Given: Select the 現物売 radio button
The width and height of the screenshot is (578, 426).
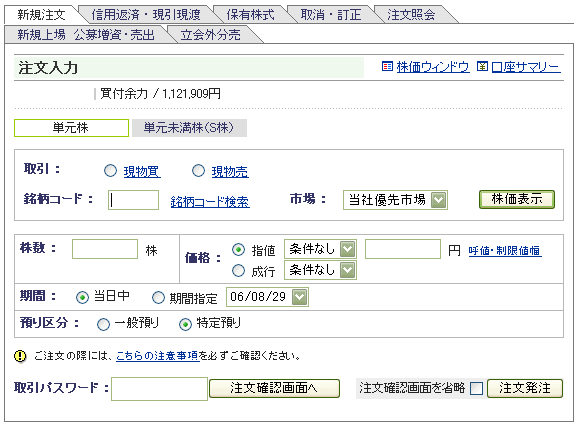Looking at the screenshot, I should point(198,171).
